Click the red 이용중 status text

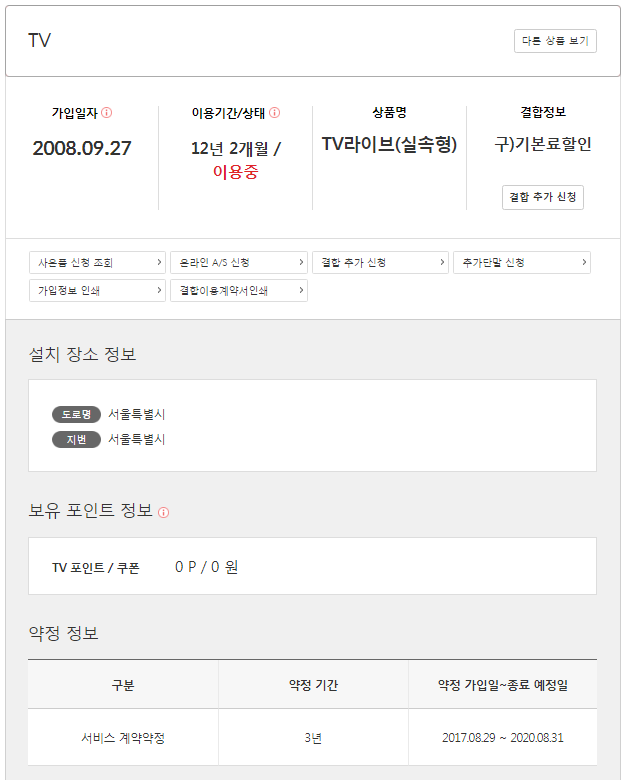tap(235, 171)
